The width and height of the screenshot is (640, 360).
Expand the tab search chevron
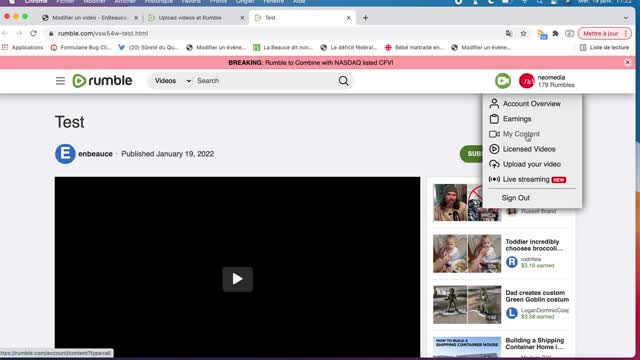click(x=626, y=18)
